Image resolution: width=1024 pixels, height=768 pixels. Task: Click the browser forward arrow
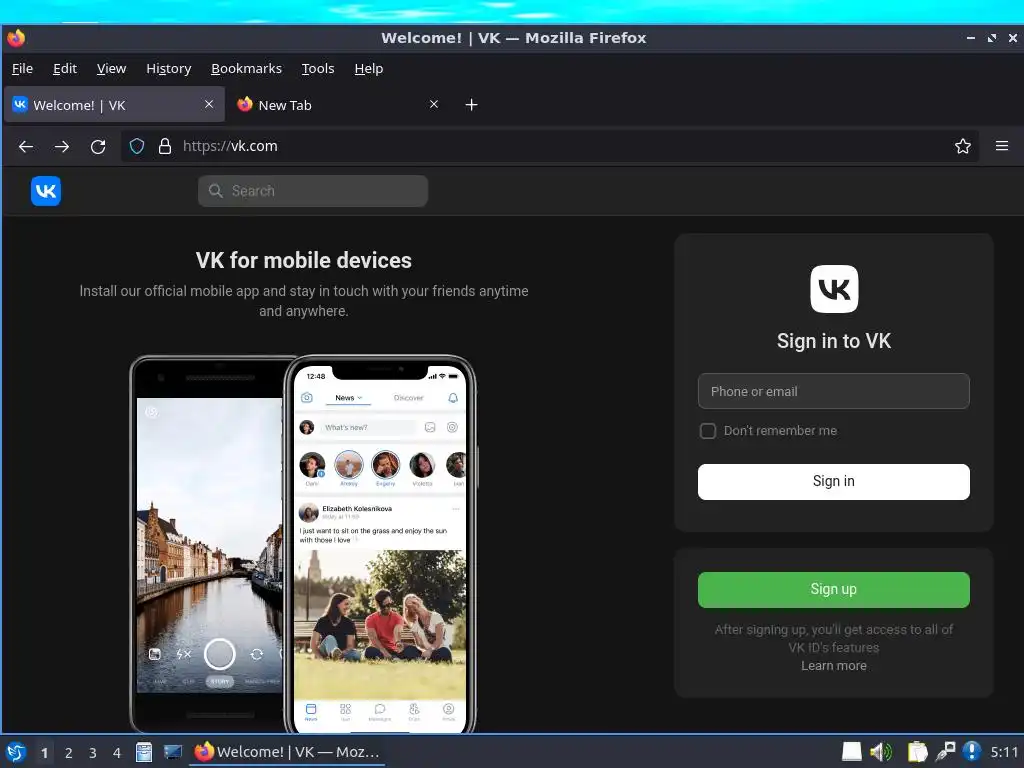click(x=62, y=146)
